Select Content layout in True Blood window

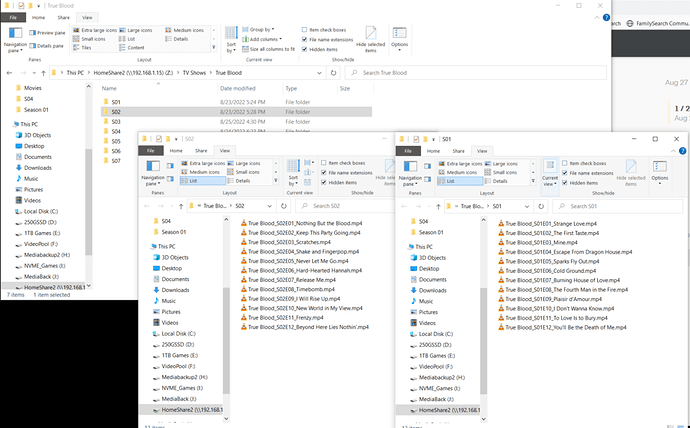(132, 48)
